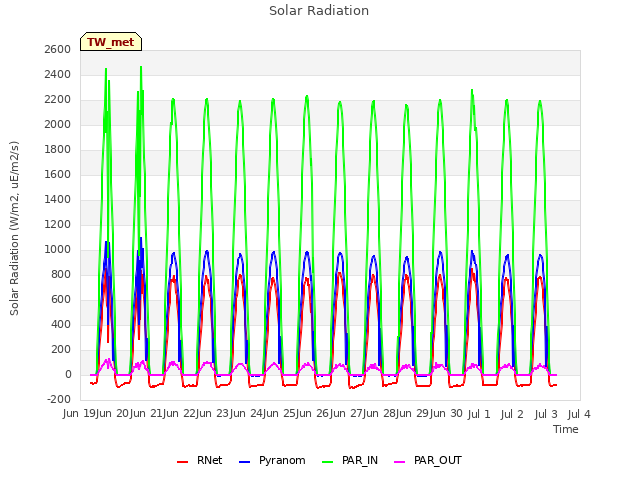Viewport: 640px width, 480px height.
Task: Toggle the PAR_IN legend entry
Action: (x=350, y=460)
